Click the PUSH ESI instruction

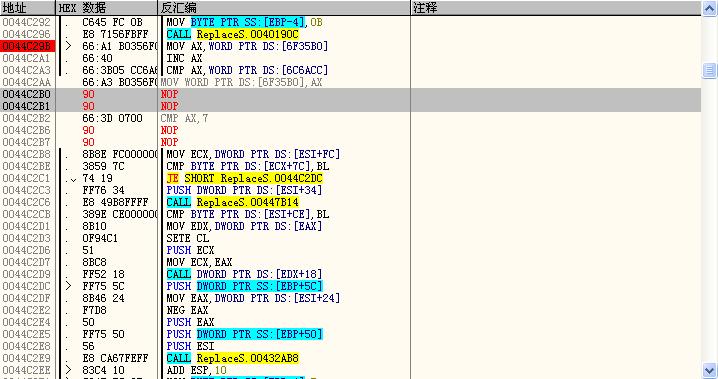pyautogui.click(x=190, y=346)
